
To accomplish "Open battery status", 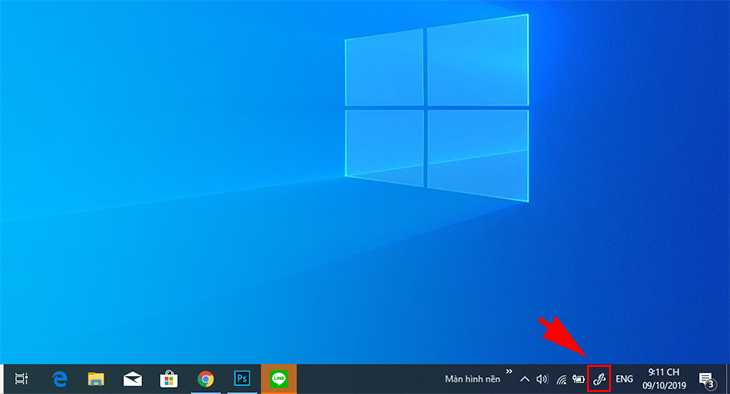I will 578,379.
